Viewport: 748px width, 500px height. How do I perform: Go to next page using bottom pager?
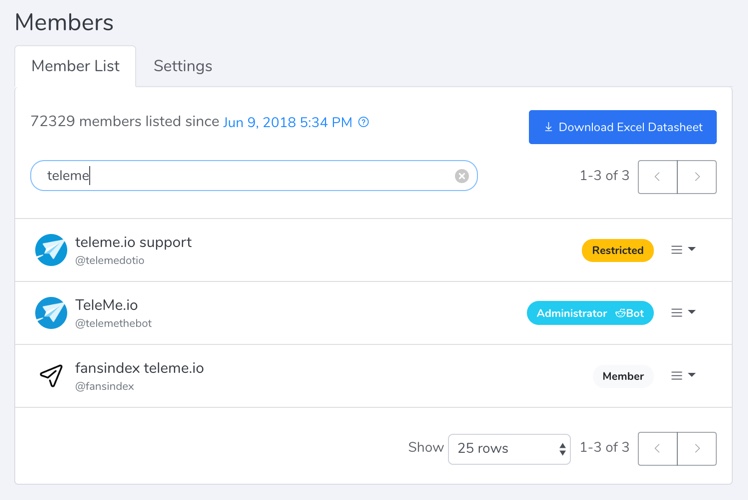(x=697, y=448)
